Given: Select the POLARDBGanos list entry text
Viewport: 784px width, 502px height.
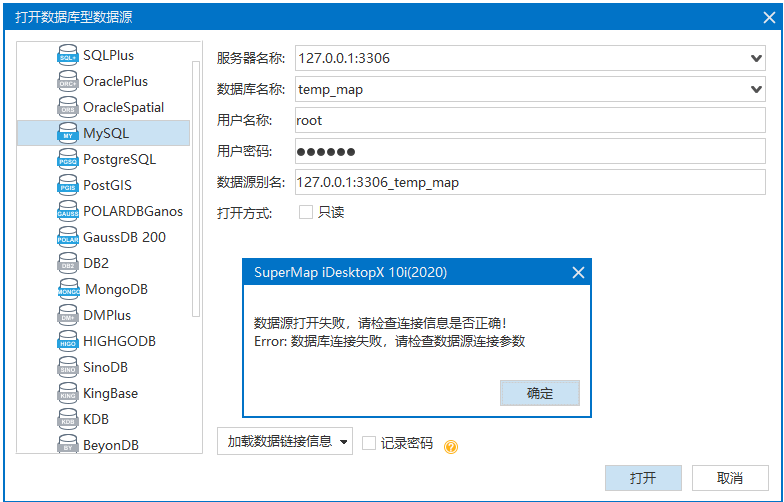Looking at the screenshot, I should tap(133, 211).
